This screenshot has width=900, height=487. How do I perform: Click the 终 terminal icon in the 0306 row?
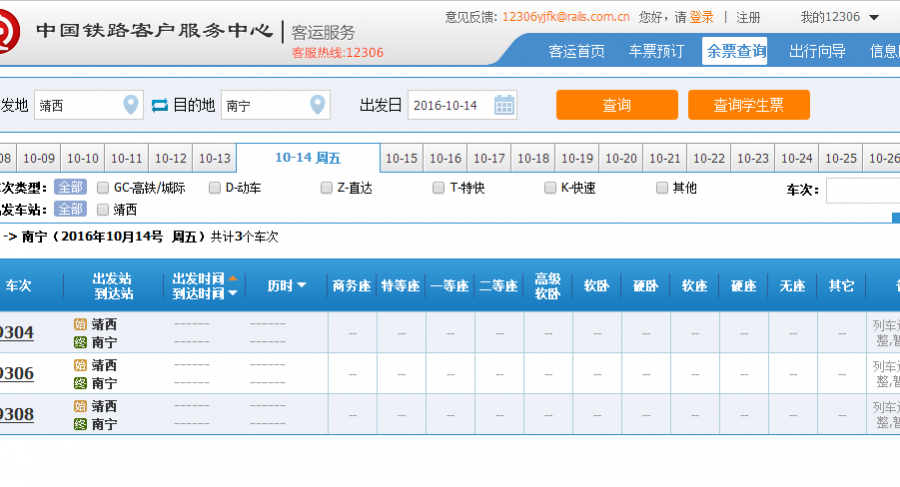(x=80, y=383)
